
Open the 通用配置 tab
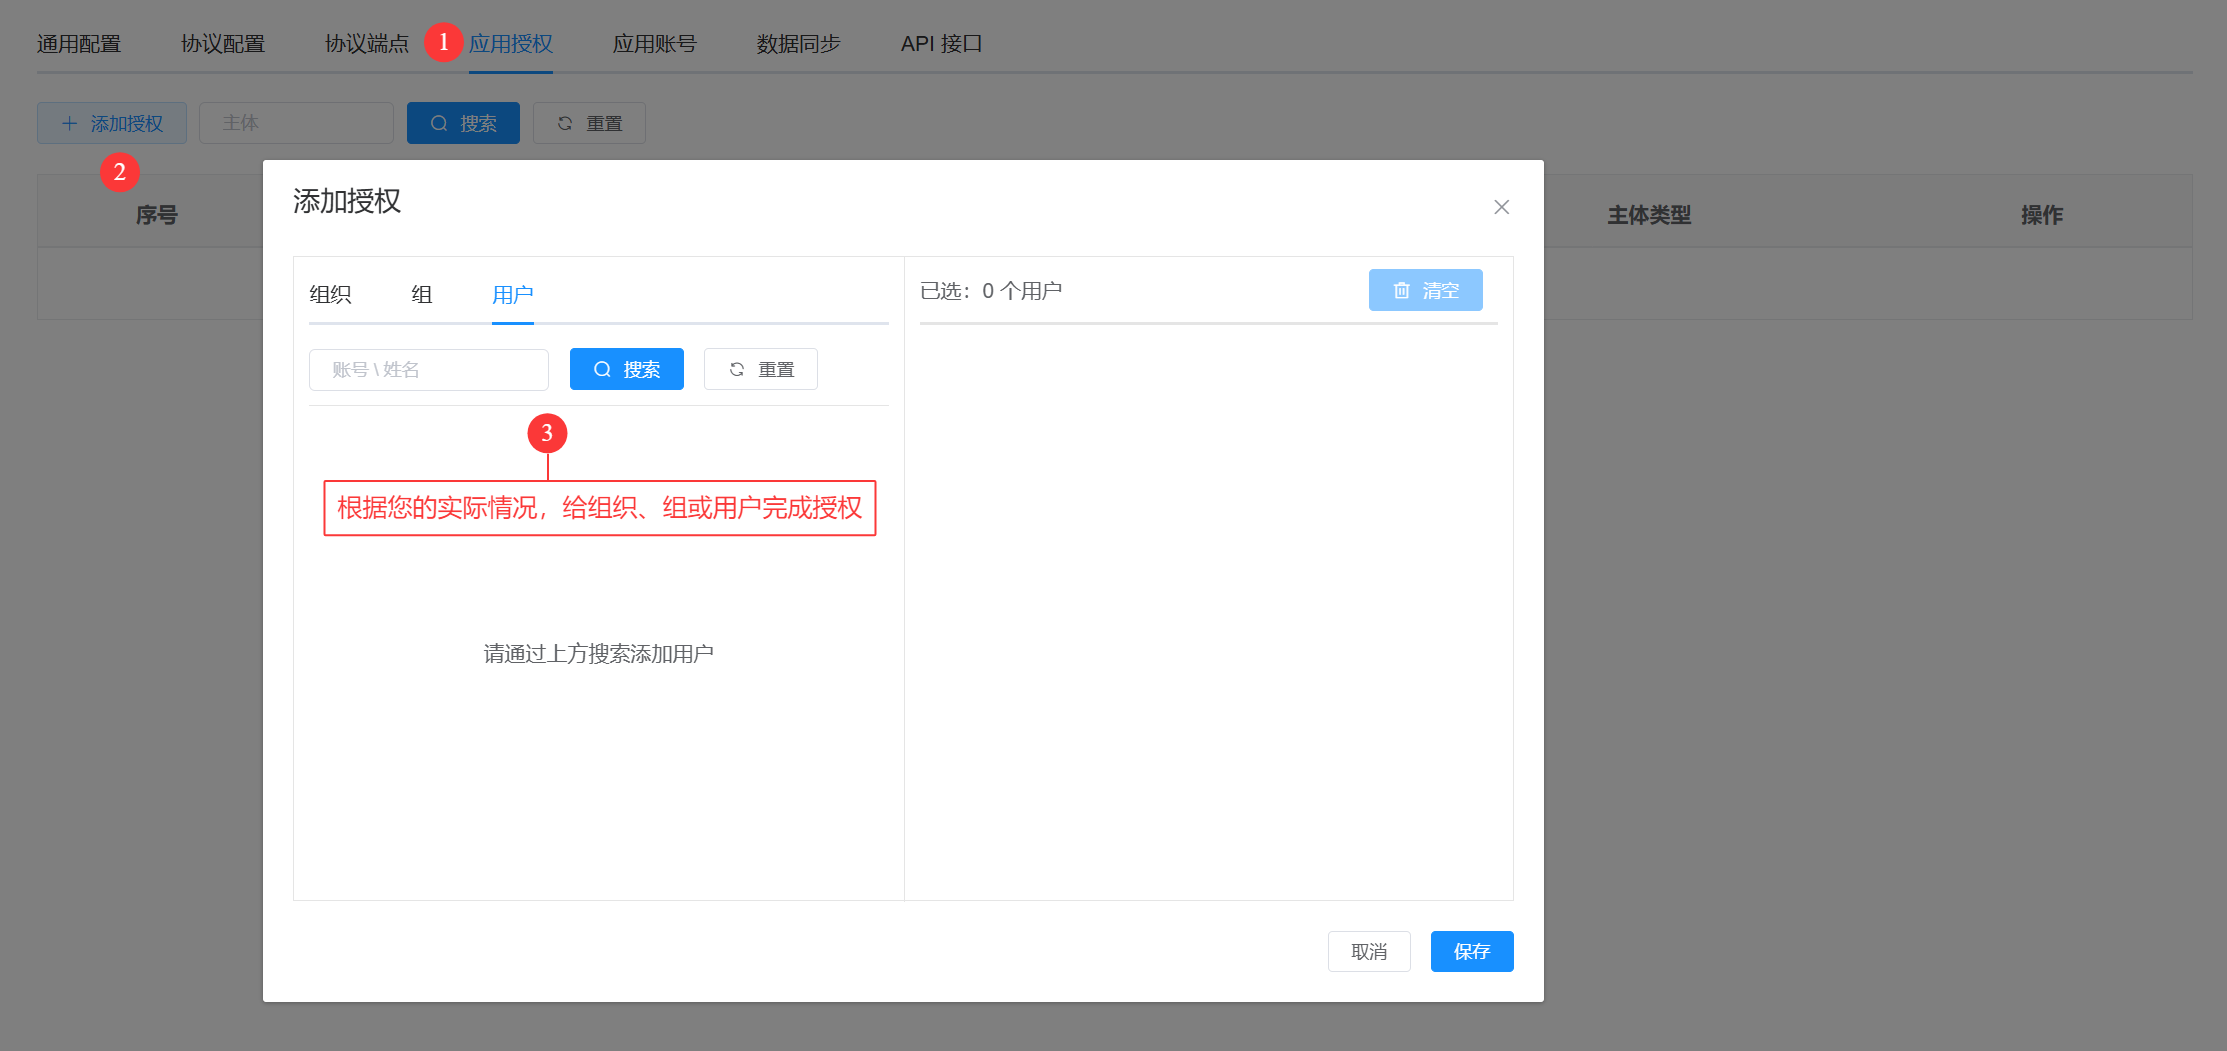tap(79, 44)
